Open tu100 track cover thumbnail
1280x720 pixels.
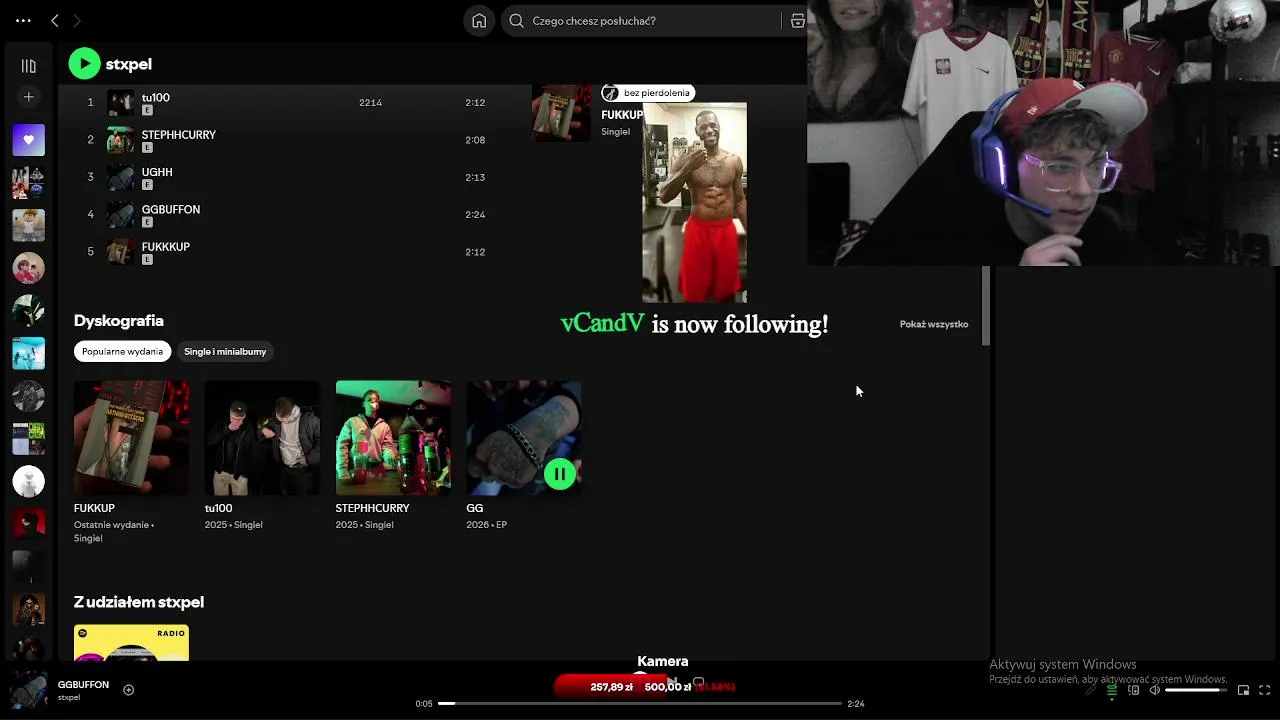click(120, 103)
